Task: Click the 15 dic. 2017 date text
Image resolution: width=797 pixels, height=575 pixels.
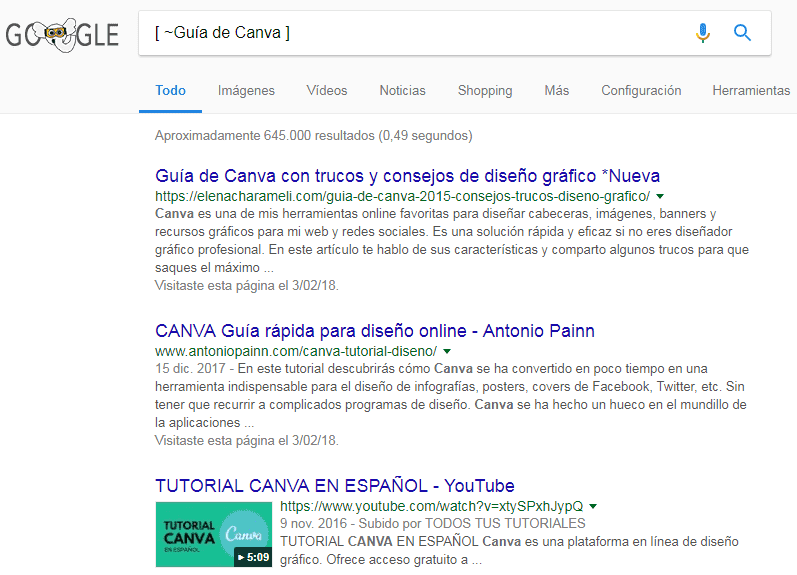Action: 190,369
